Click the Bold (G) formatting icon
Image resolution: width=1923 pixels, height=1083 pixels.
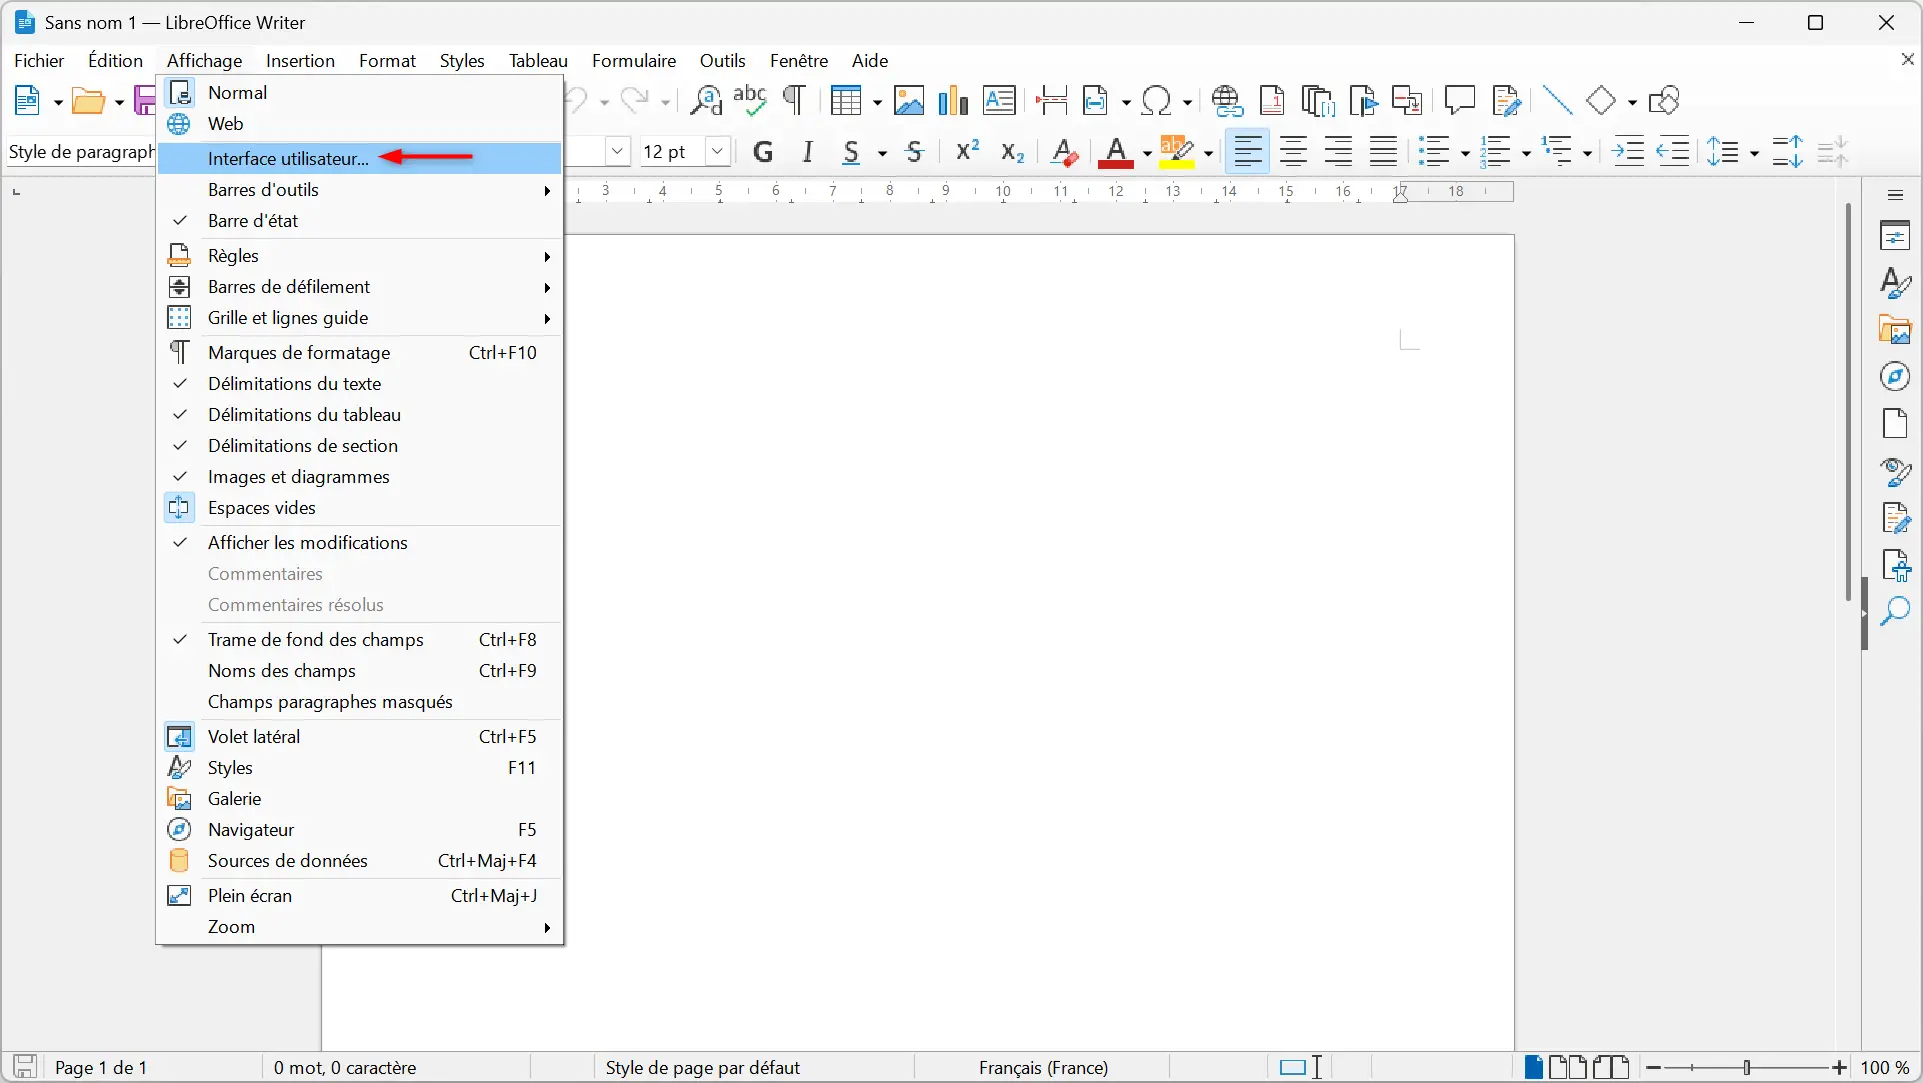coord(763,152)
